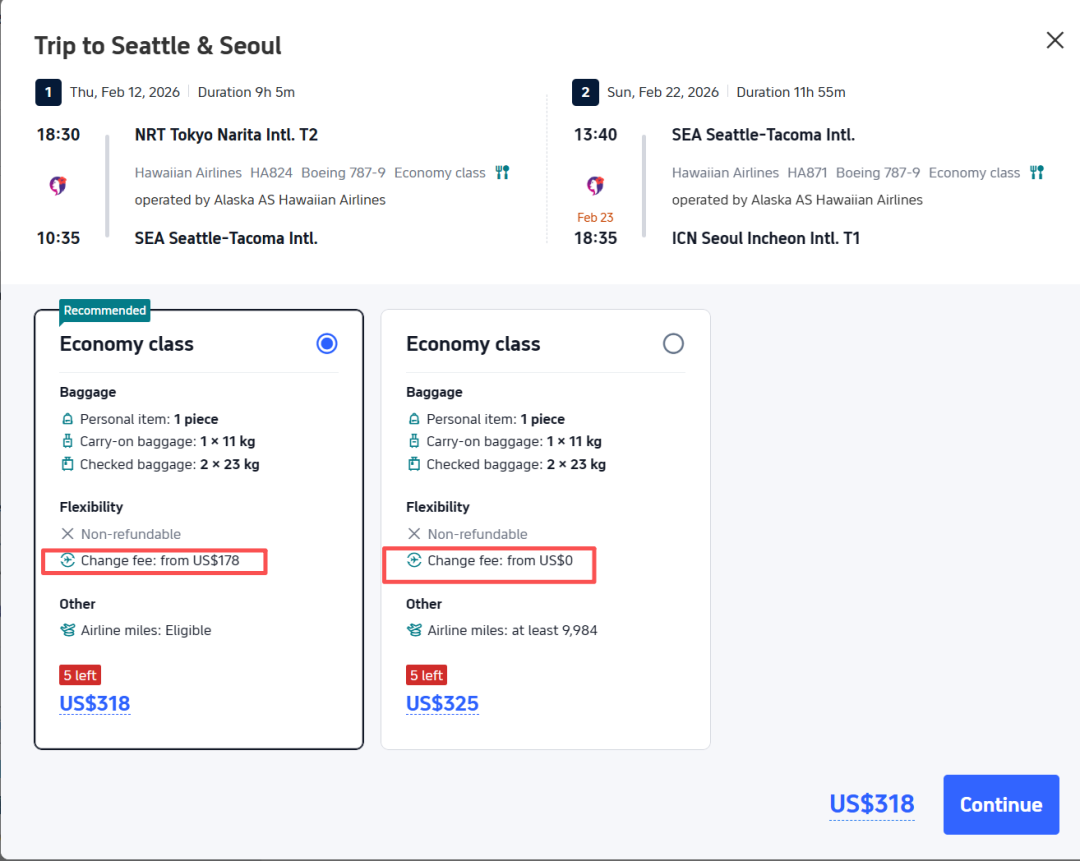Click airline miles icon for 9,984 miles
The height and width of the screenshot is (861, 1080).
click(x=414, y=631)
